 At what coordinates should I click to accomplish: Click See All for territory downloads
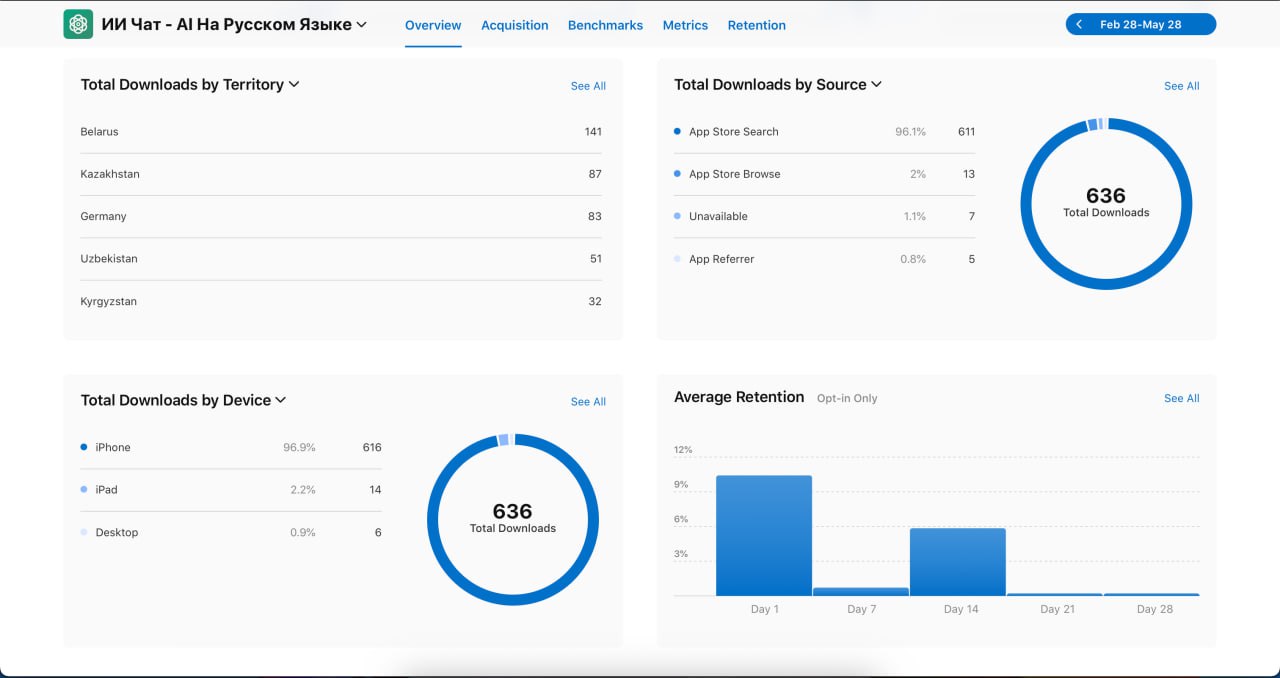click(x=588, y=86)
